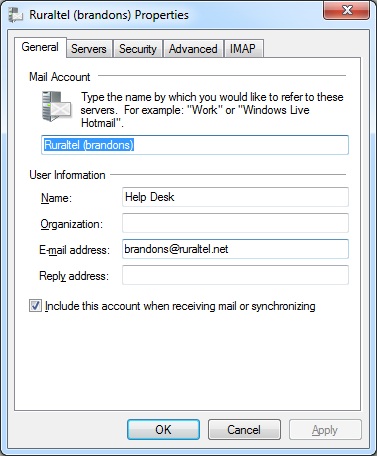
Task: Click the Name field containing Help Desk
Action: 235,197
